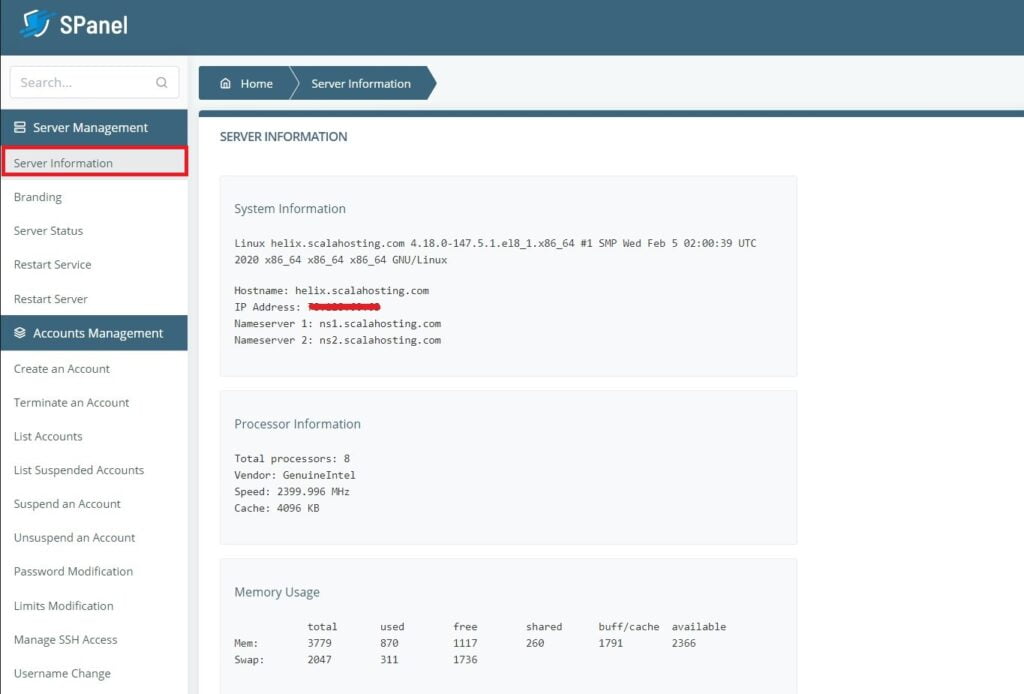
Task: Open Server Status
Action: tap(48, 231)
